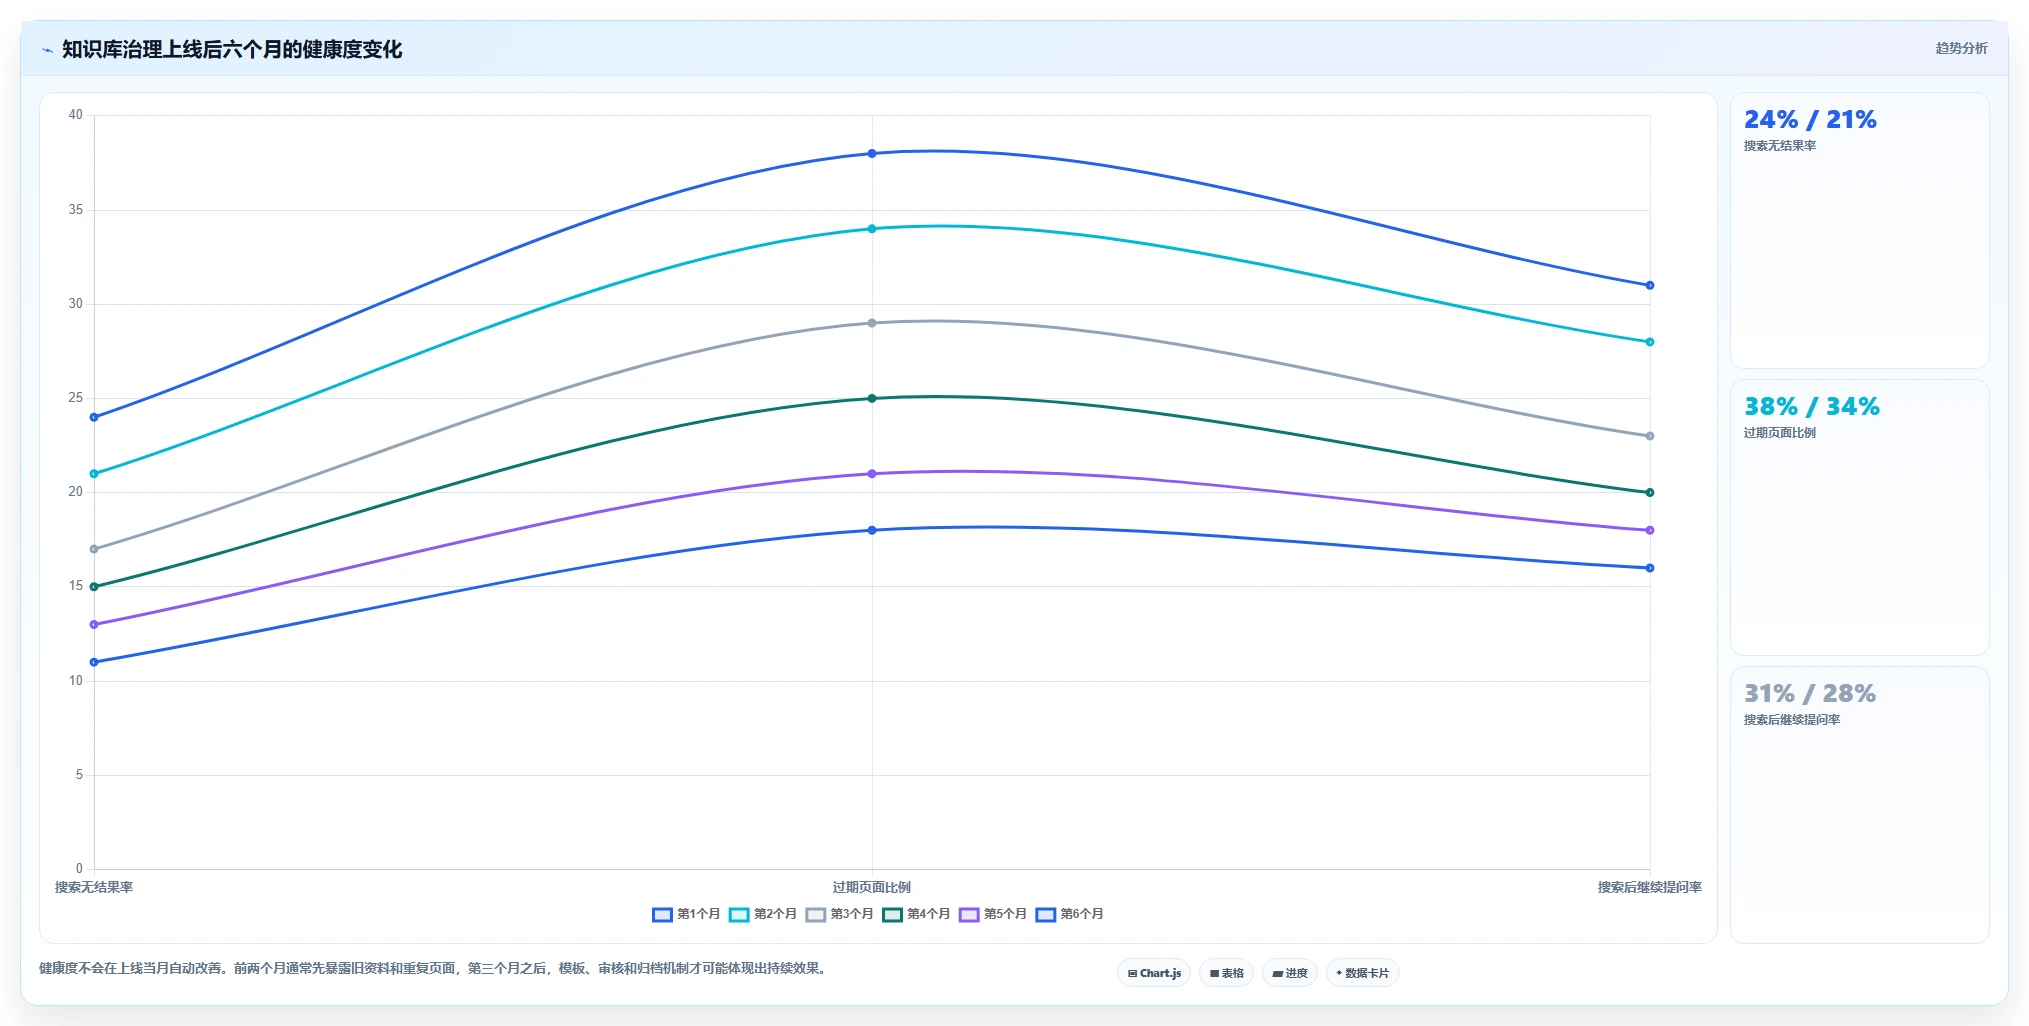The width and height of the screenshot is (2029, 1026).
Task: Click the Chart.js chip icon
Action: pos(1132,973)
